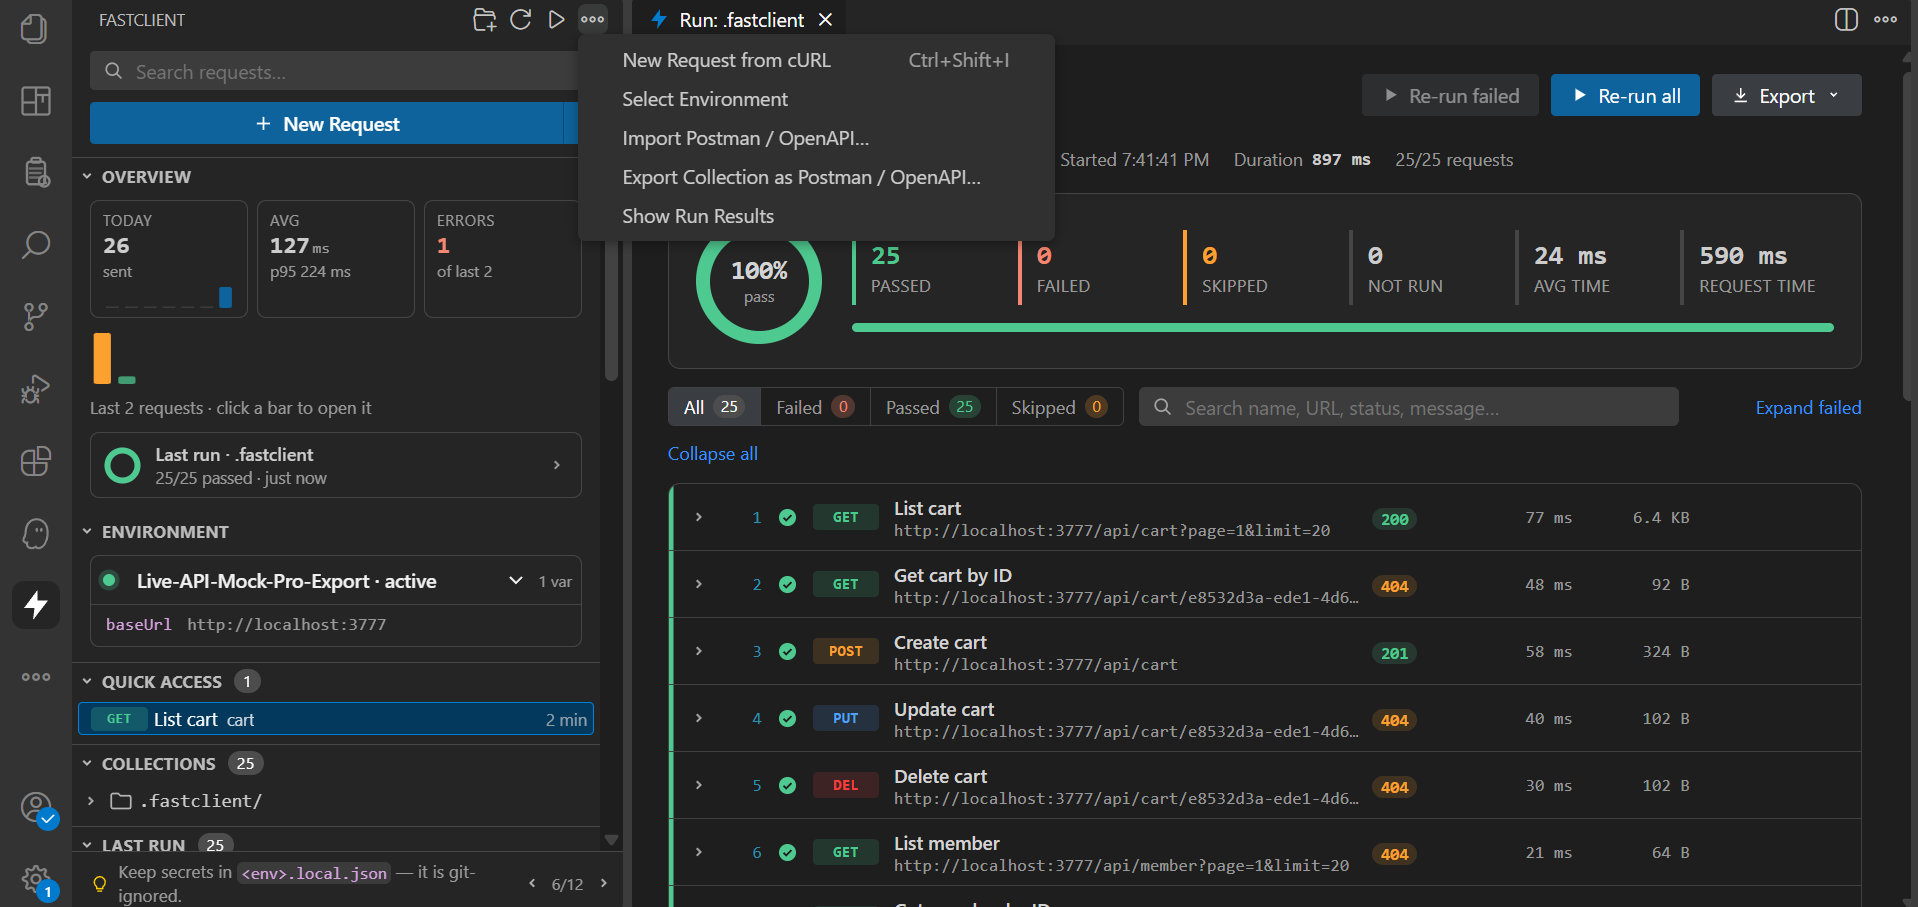Expand the Create cart result row
The image size is (1918, 907).
(699, 651)
